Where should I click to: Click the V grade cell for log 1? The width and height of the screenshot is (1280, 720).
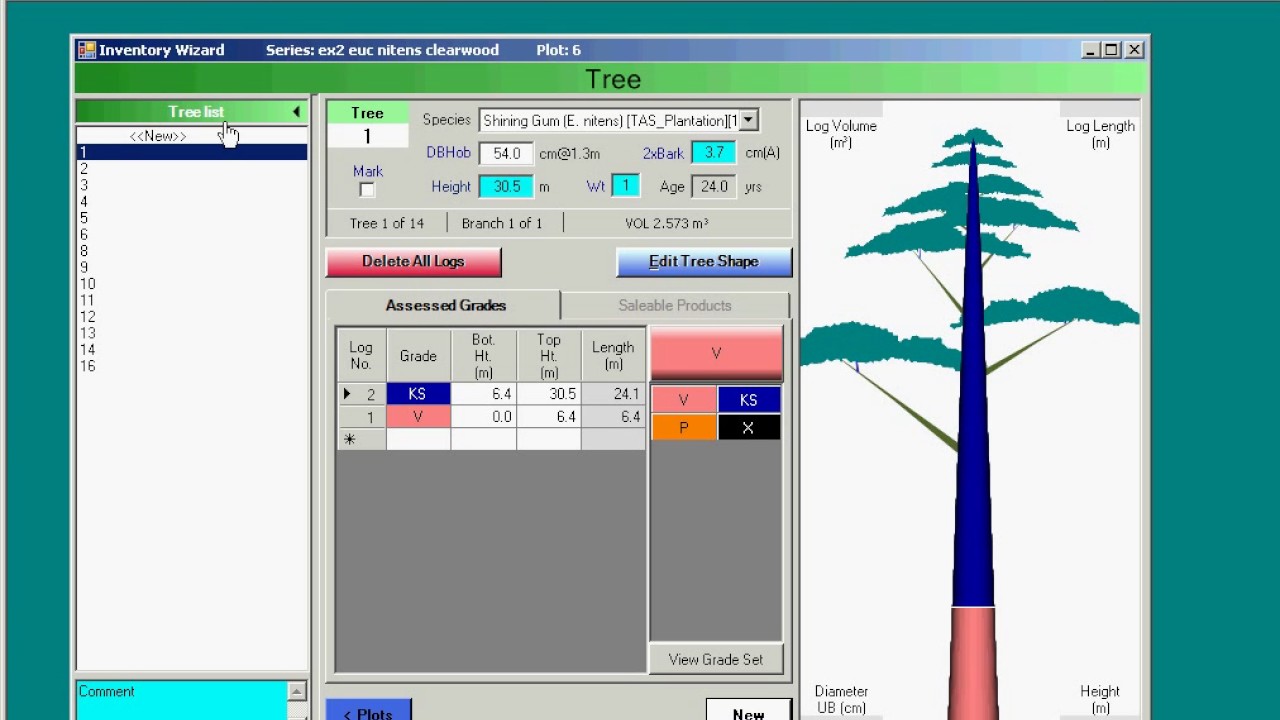click(x=418, y=417)
